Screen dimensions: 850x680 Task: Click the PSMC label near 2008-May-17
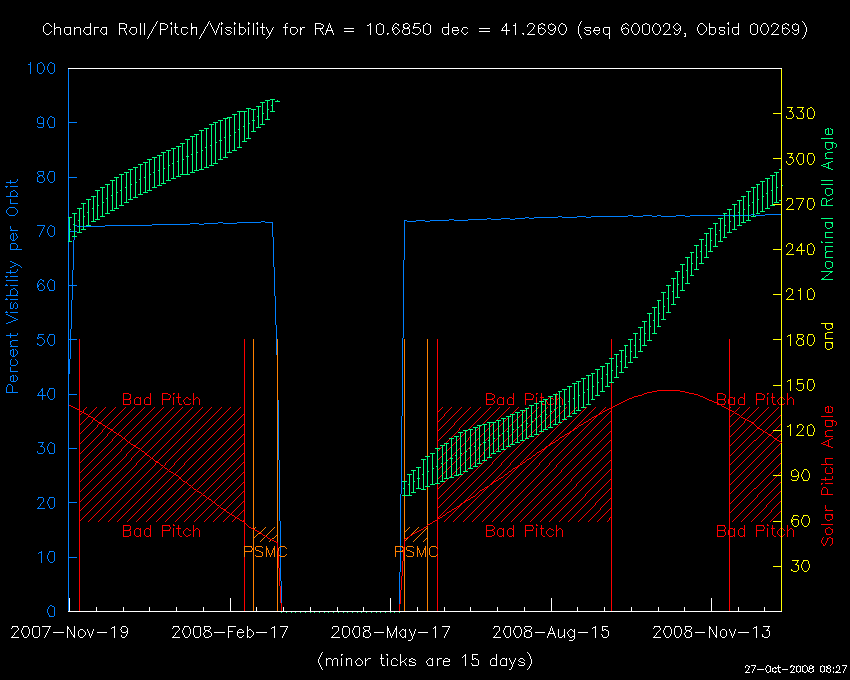[415, 551]
